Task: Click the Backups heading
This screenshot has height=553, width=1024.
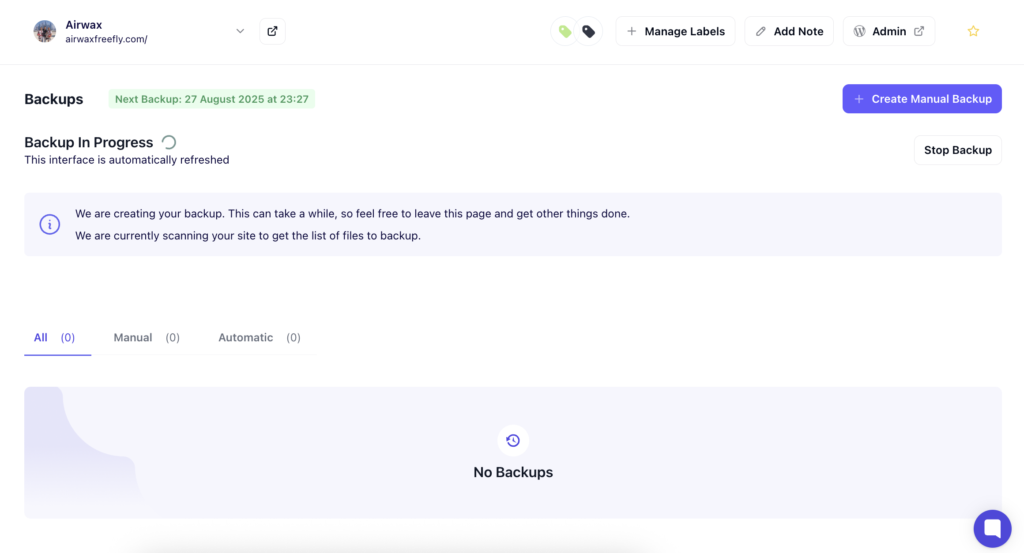Action: [x=54, y=99]
